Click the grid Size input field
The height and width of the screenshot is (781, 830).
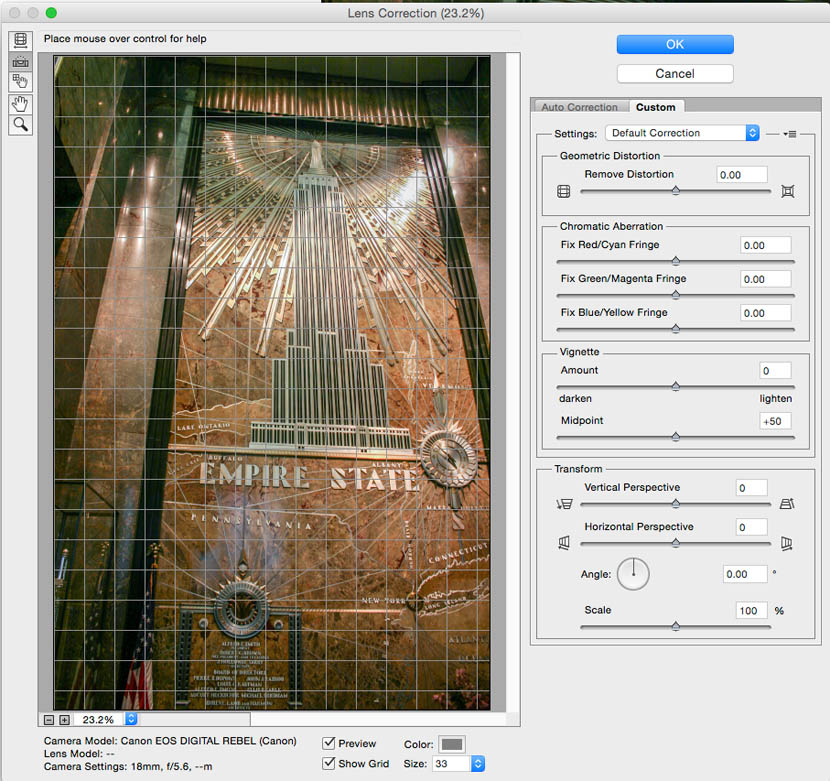[x=452, y=764]
